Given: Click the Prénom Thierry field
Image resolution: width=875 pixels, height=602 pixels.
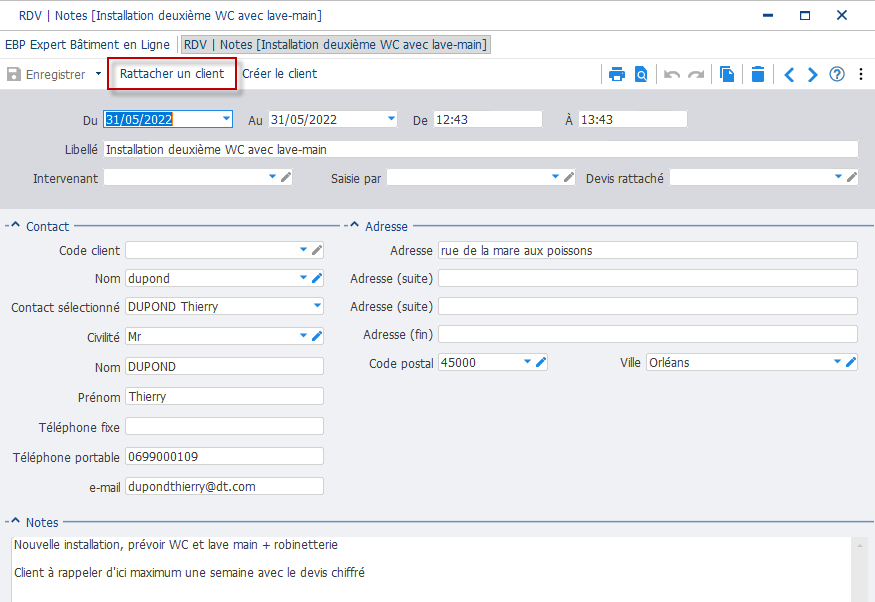Looking at the screenshot, I should click(x=224, y=396).
